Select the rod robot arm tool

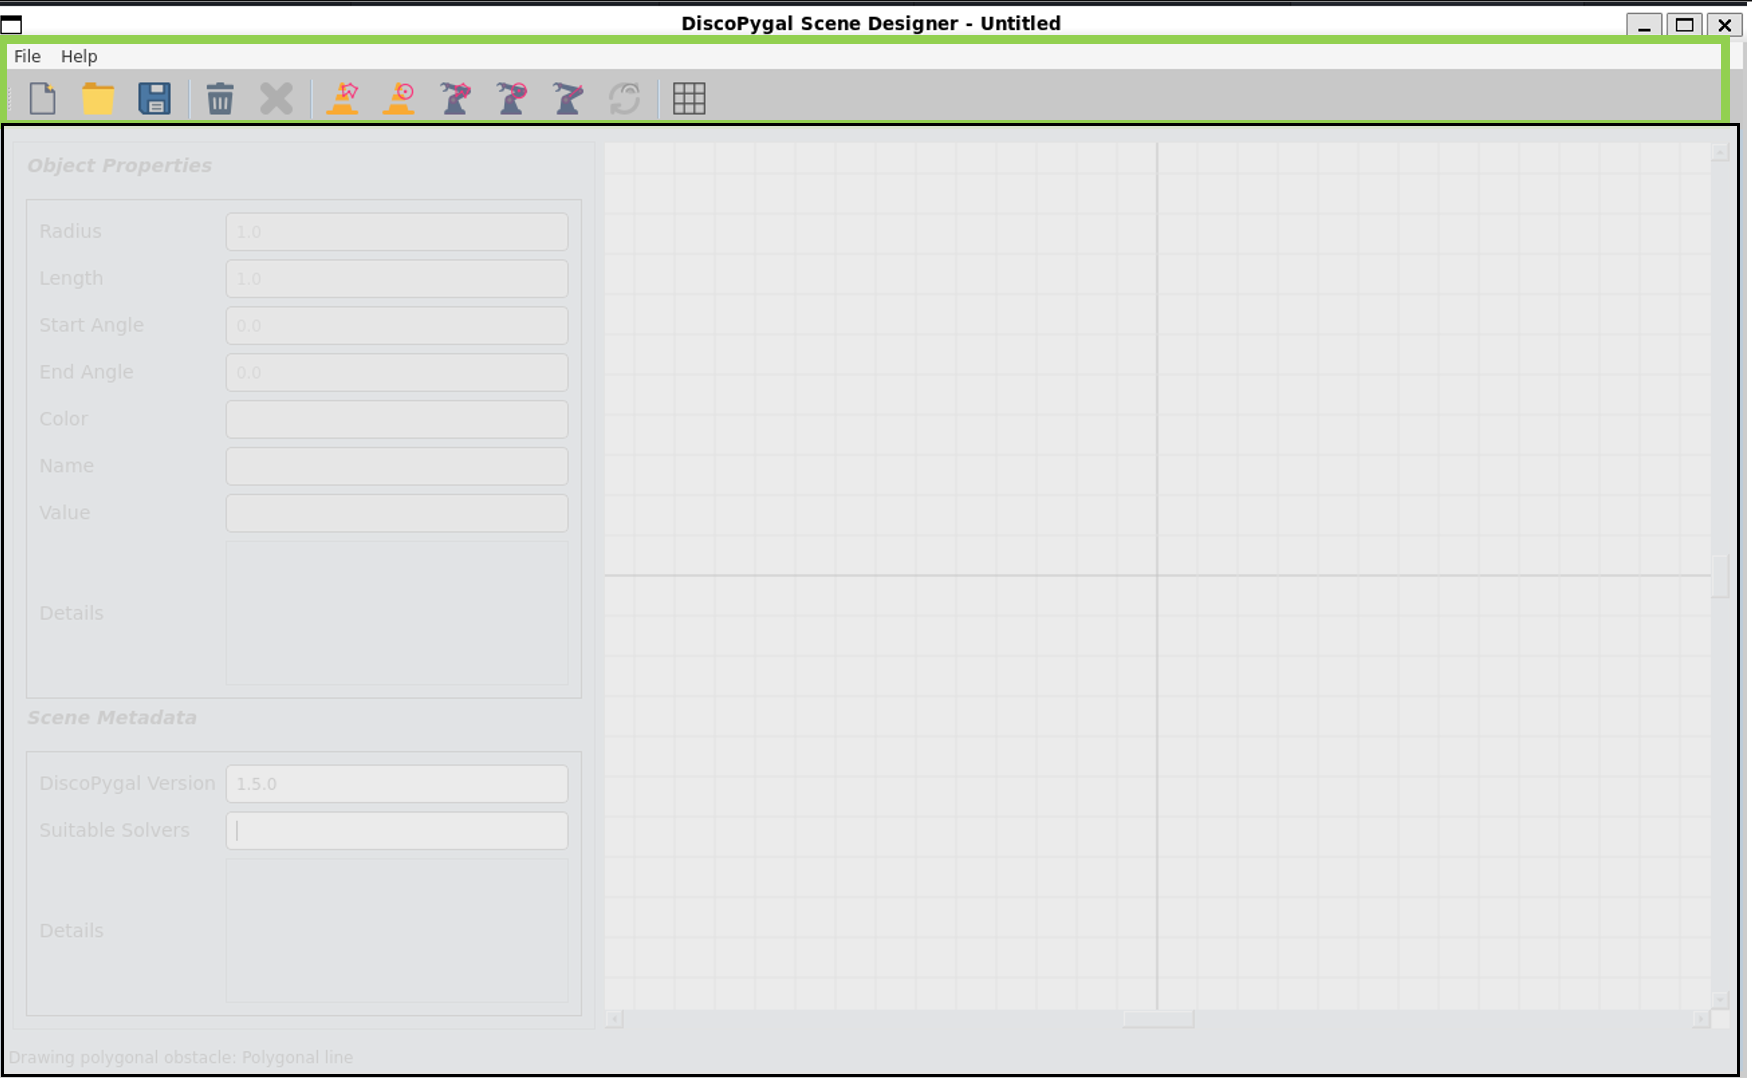point(568,98)
